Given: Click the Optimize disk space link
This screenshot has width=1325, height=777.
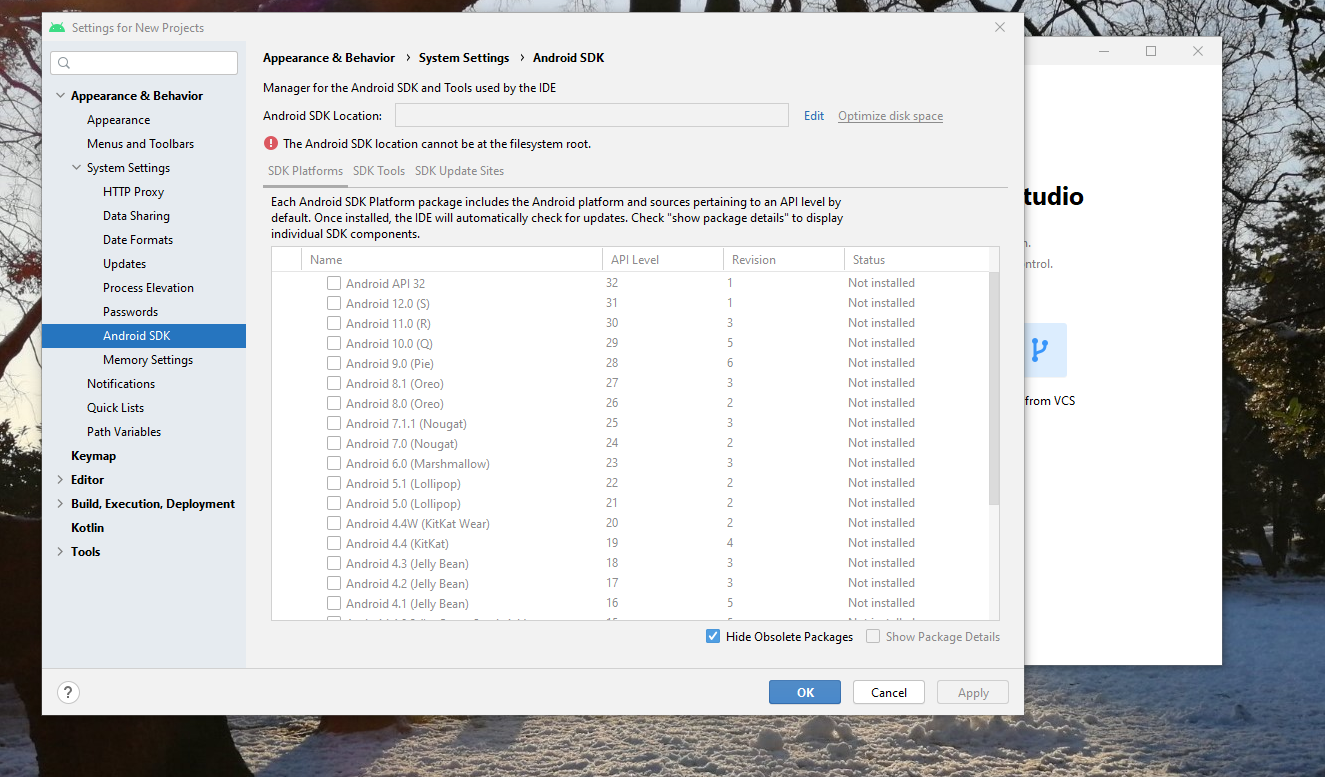Looking at the screenshot, I should (x=890, y=116).
